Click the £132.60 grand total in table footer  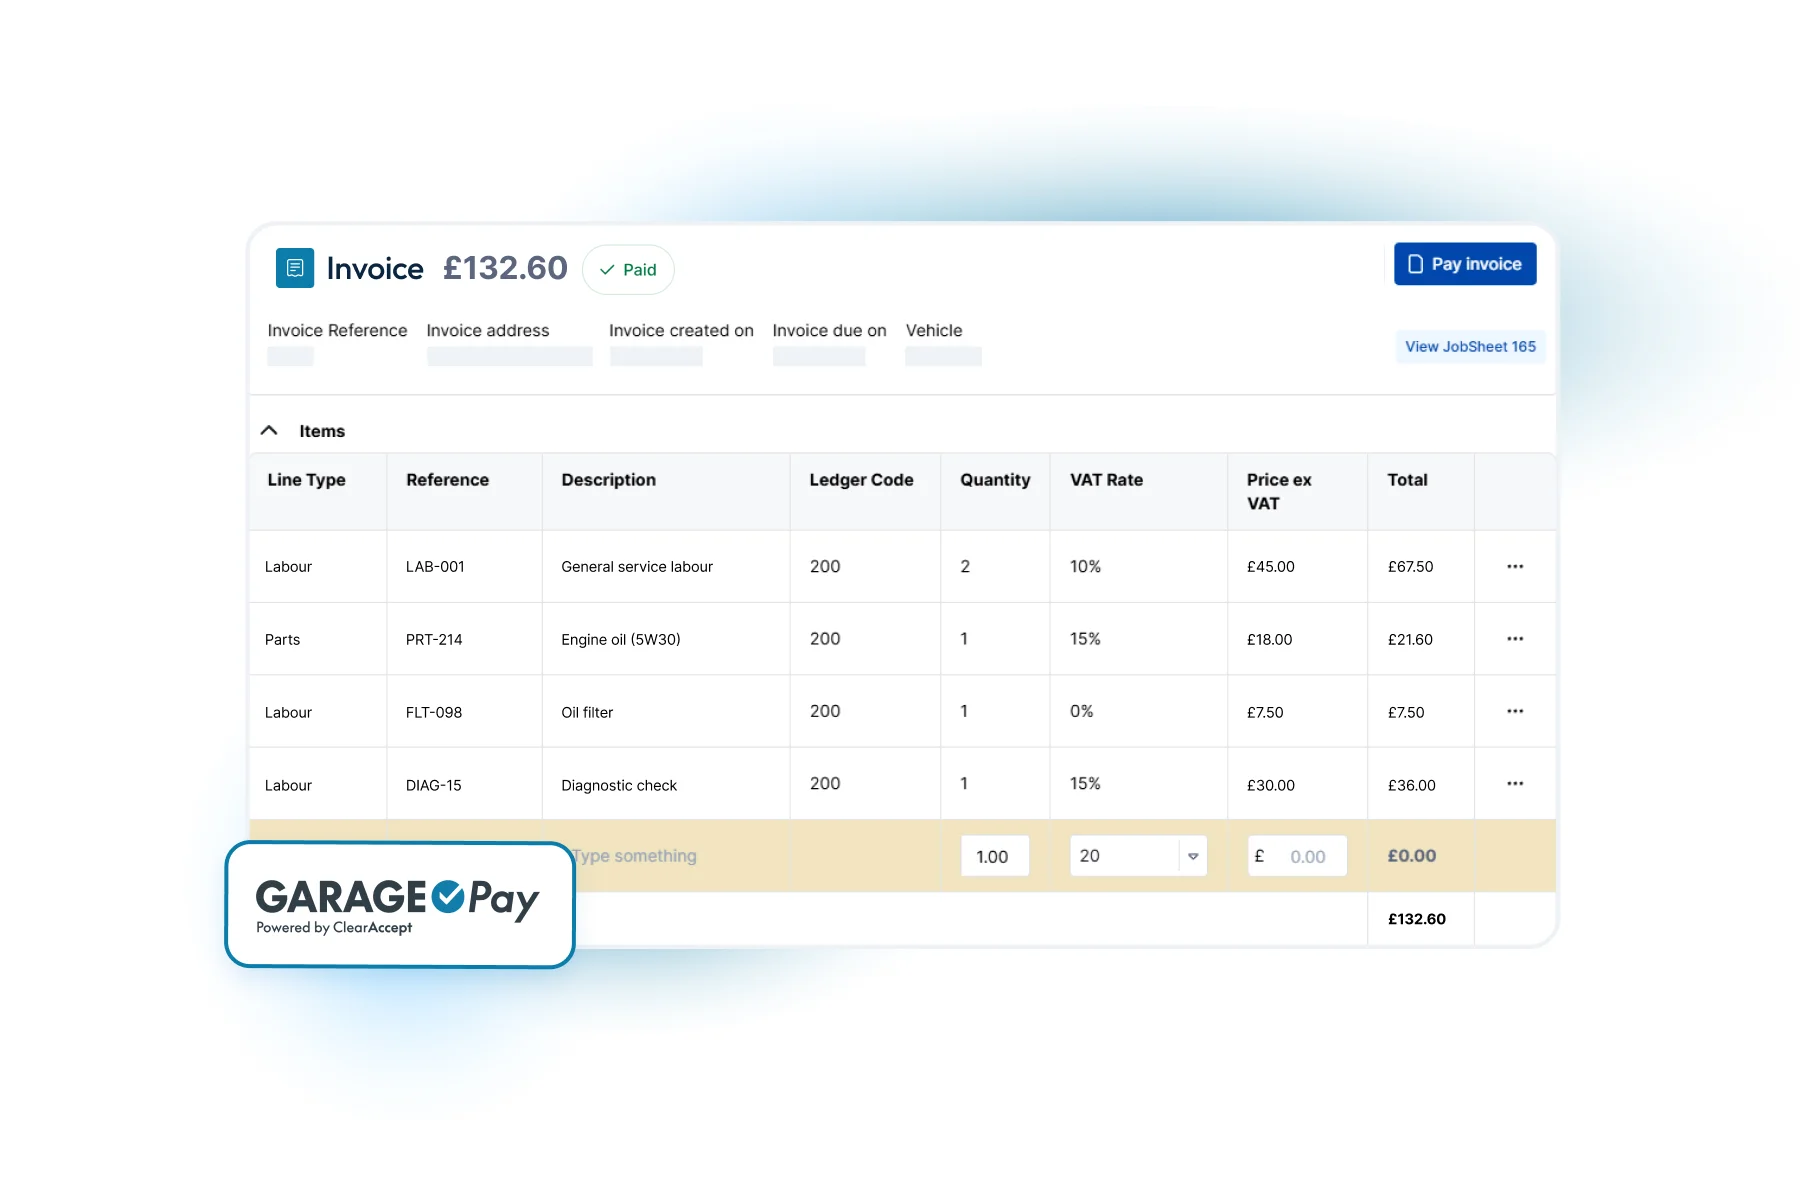(1416, 919)
